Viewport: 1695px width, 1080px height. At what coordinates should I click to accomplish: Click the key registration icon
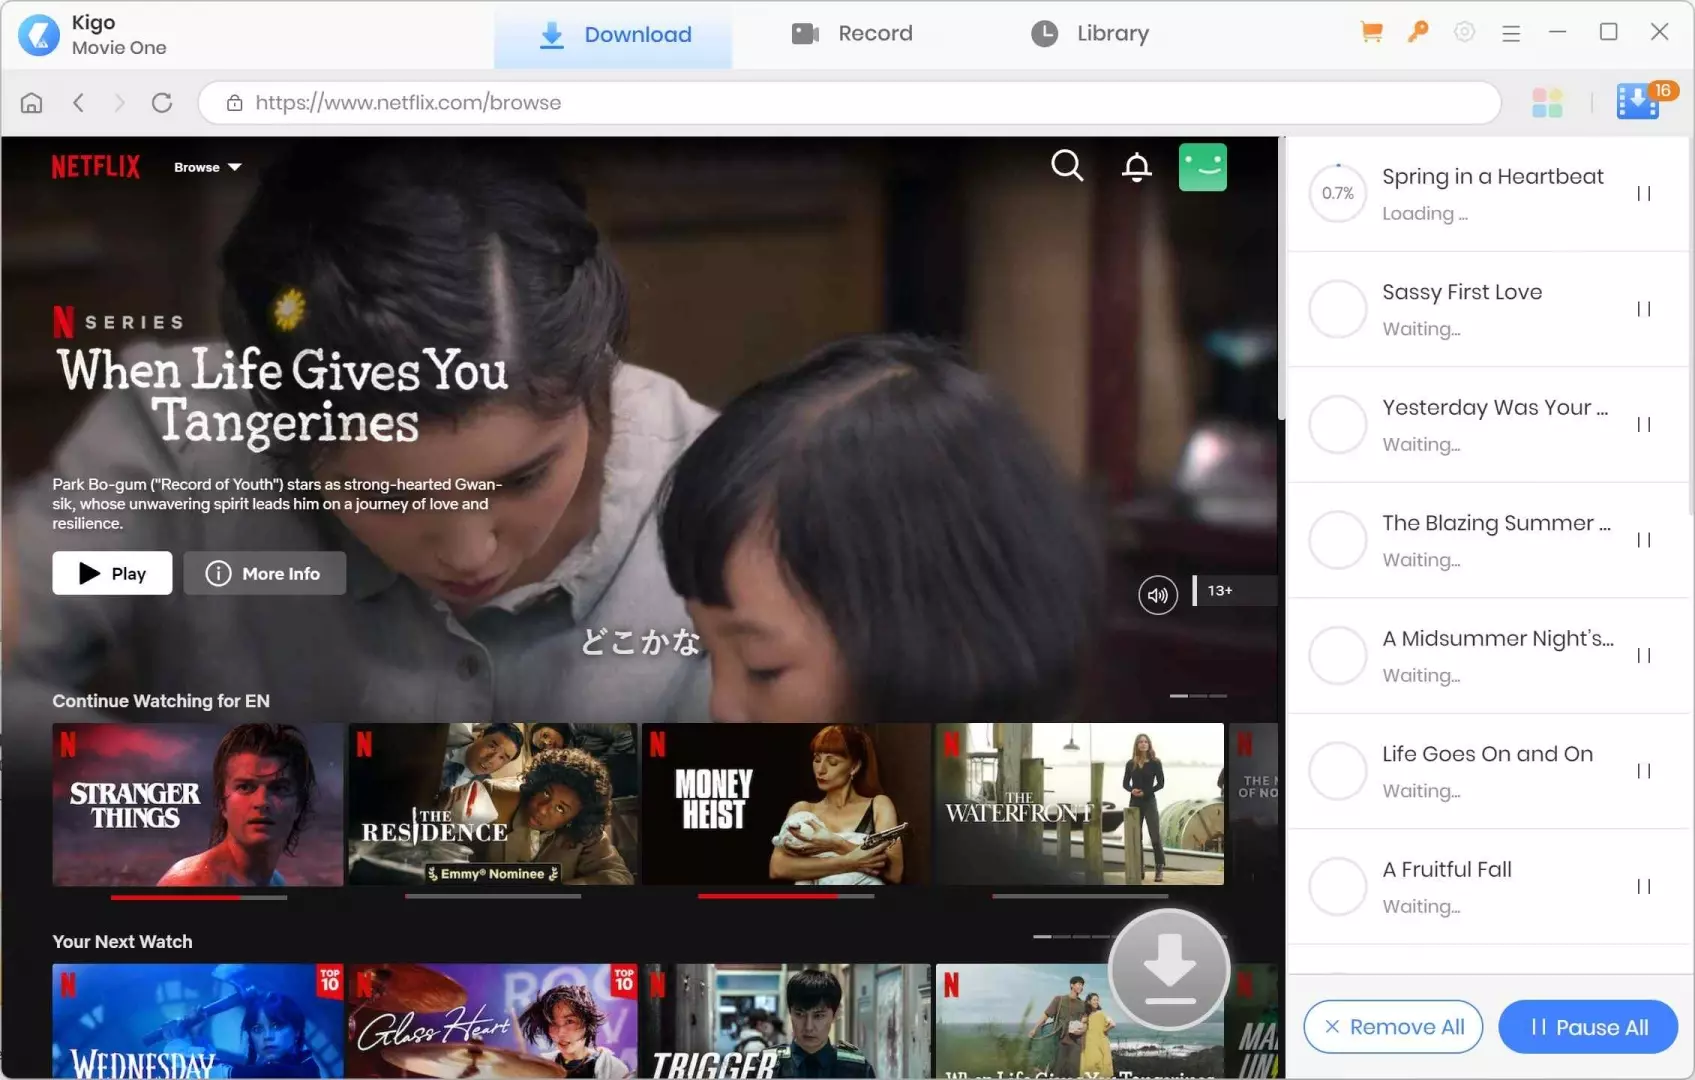pyautogui.click(x=1417, y=32)
